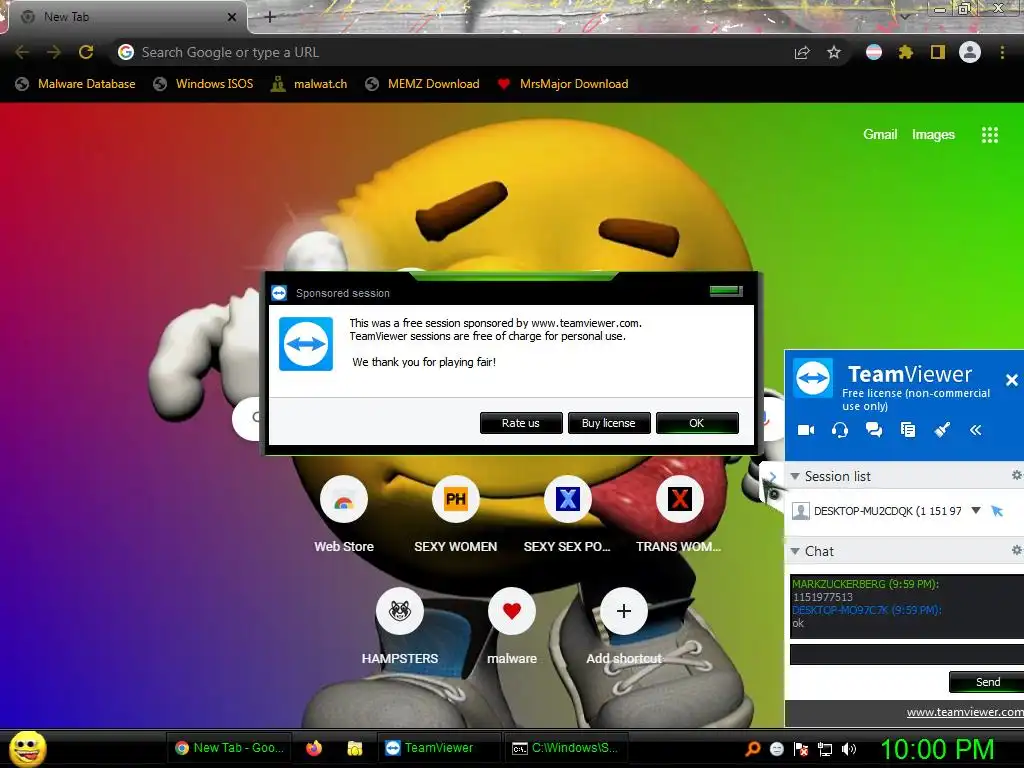
Task: Click the striped flag extension icon
Action: click(x=874, y=52)
